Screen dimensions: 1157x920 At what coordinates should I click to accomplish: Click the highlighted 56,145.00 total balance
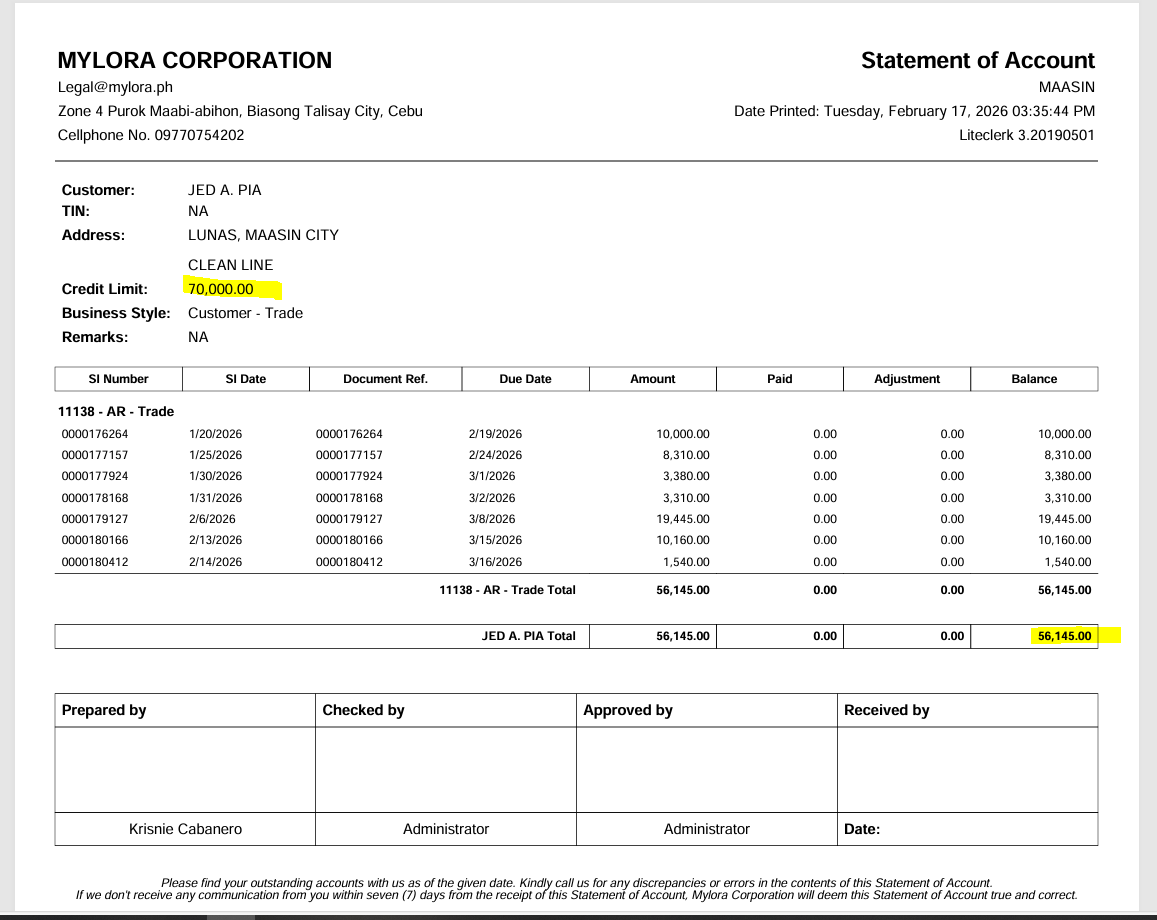click(1064, 636)
